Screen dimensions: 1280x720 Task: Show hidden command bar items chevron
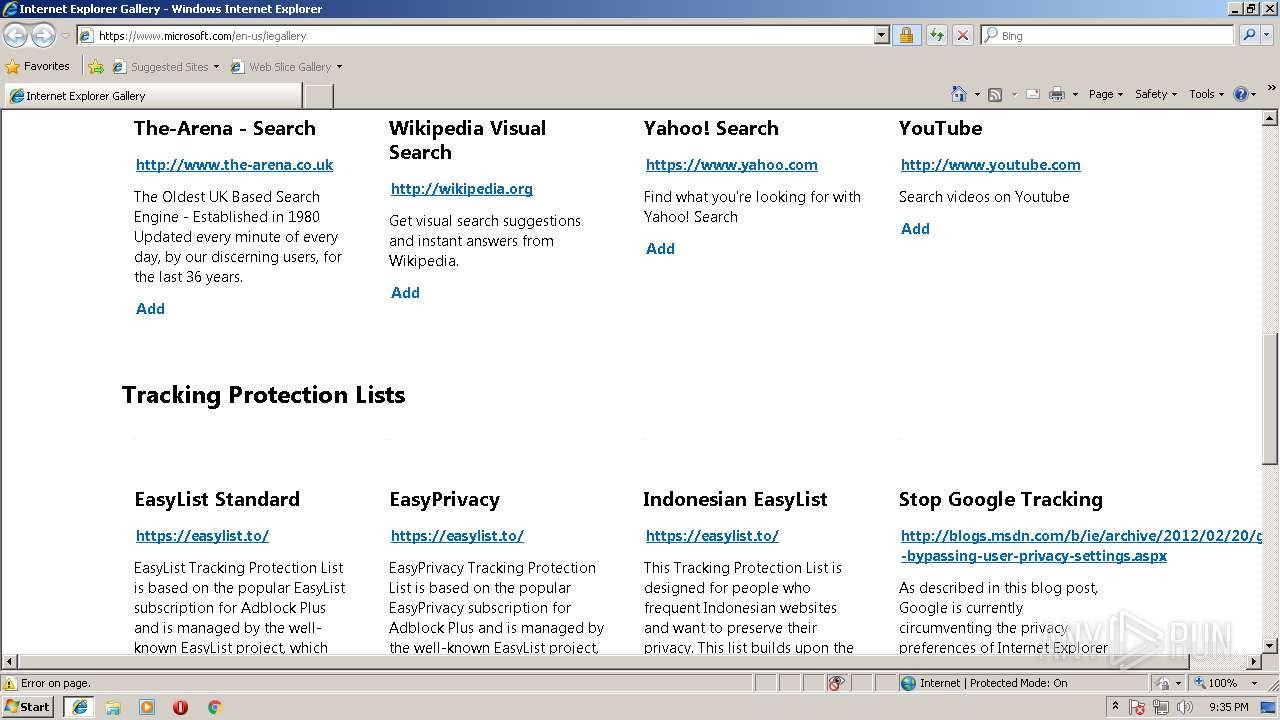coord(1271,89)
